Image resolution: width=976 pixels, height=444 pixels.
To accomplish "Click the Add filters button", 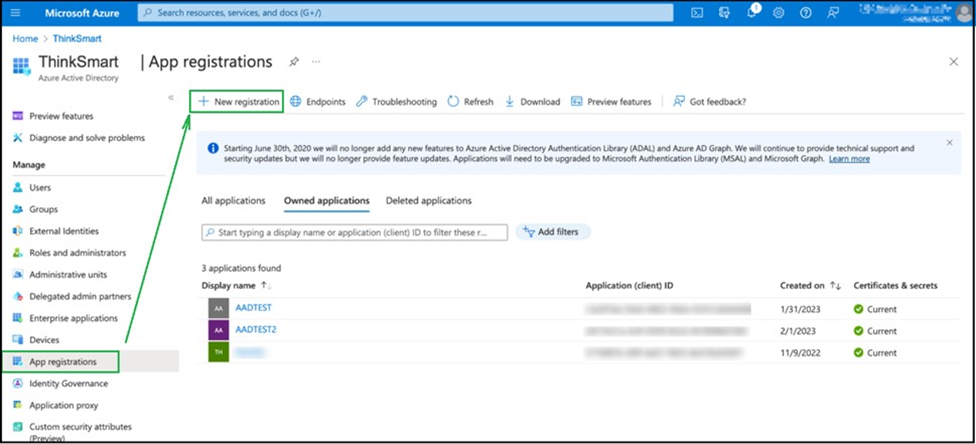I will click(x=553, y=232).
